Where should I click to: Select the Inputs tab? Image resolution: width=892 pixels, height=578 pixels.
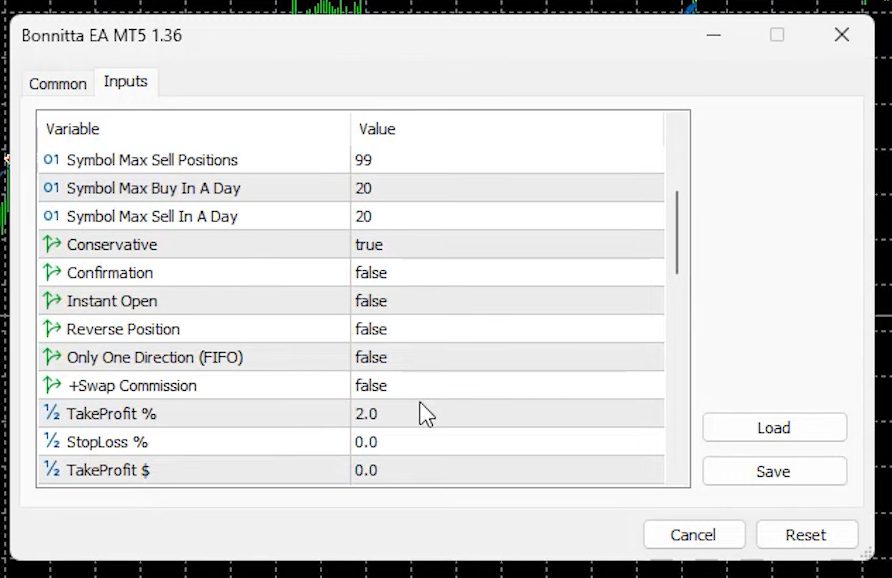[x=126, y=82]
